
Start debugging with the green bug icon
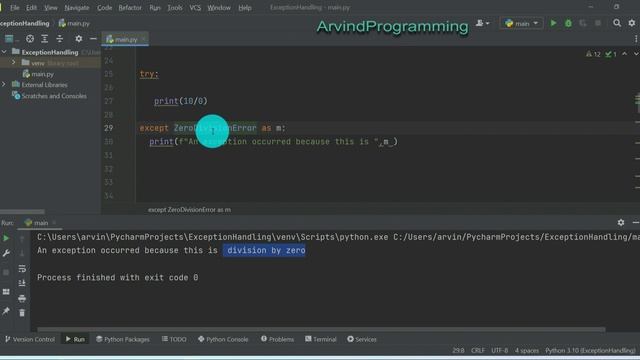click(x=568, y=23)
